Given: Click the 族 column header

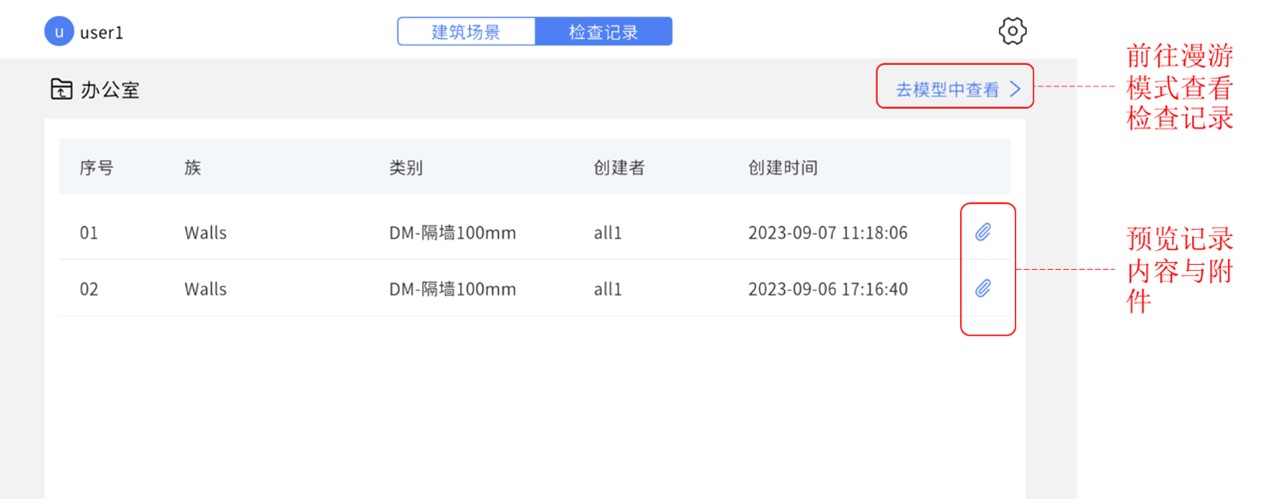Looking at the screenshot, I should 193,167.
